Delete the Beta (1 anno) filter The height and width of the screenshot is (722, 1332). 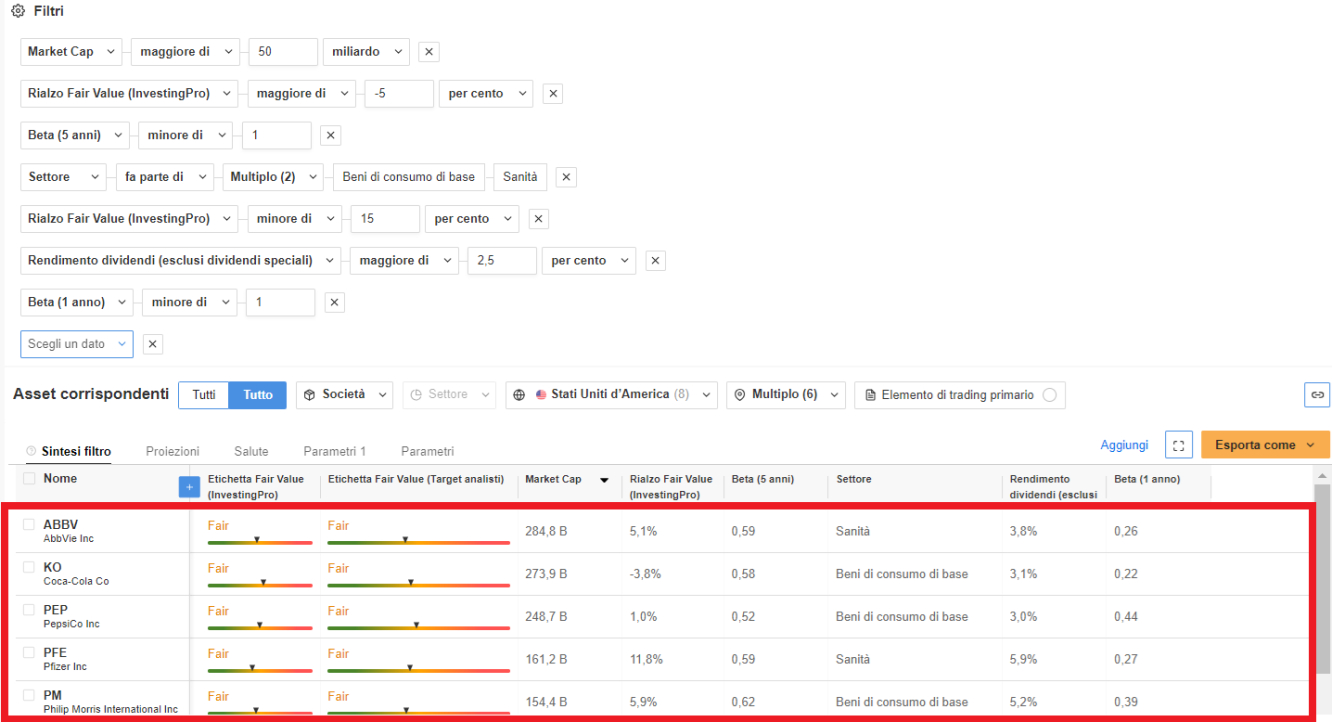335,302
